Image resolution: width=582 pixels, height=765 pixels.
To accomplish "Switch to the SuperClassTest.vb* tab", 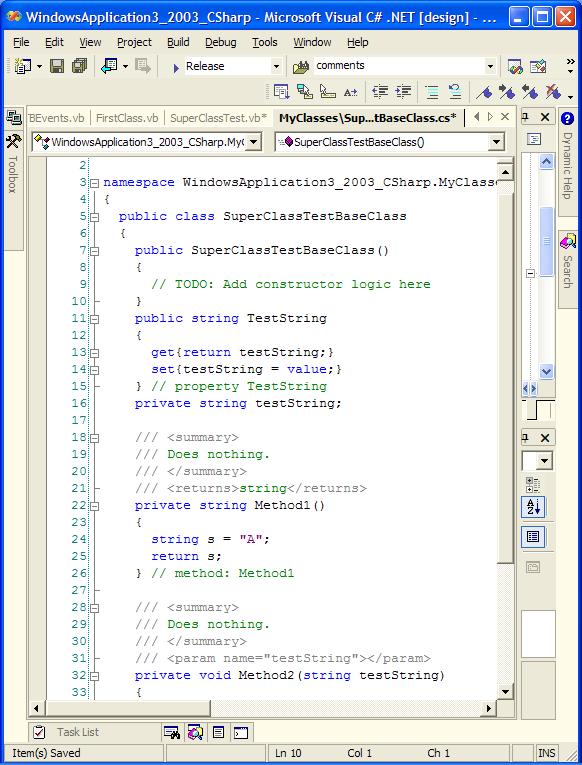I will pos(219,118).
